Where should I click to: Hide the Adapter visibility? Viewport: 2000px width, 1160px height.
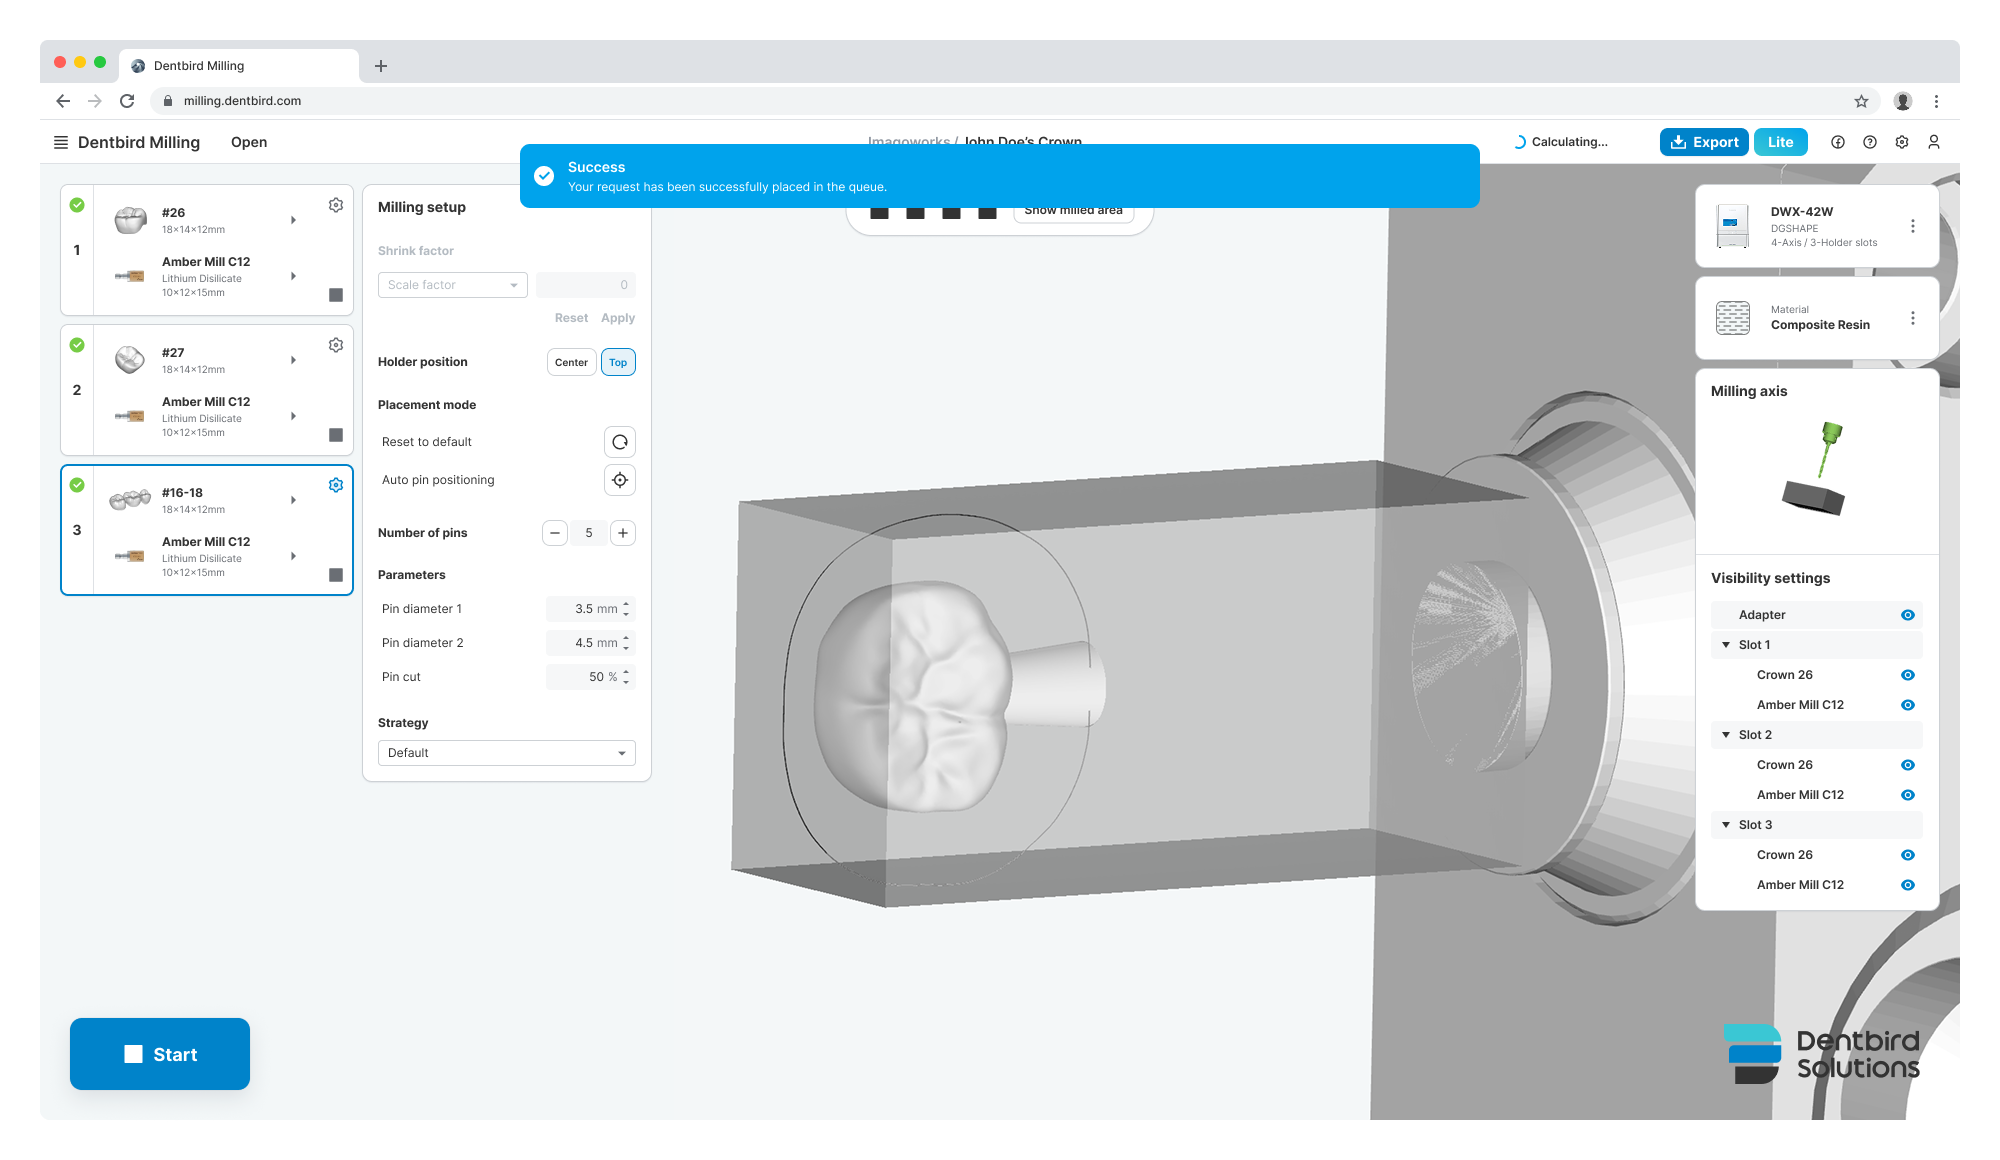coord(1907,615)
